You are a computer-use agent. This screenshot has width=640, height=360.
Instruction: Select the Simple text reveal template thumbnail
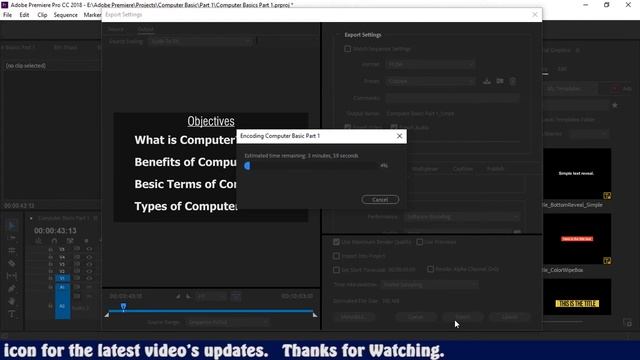[577, 173]
